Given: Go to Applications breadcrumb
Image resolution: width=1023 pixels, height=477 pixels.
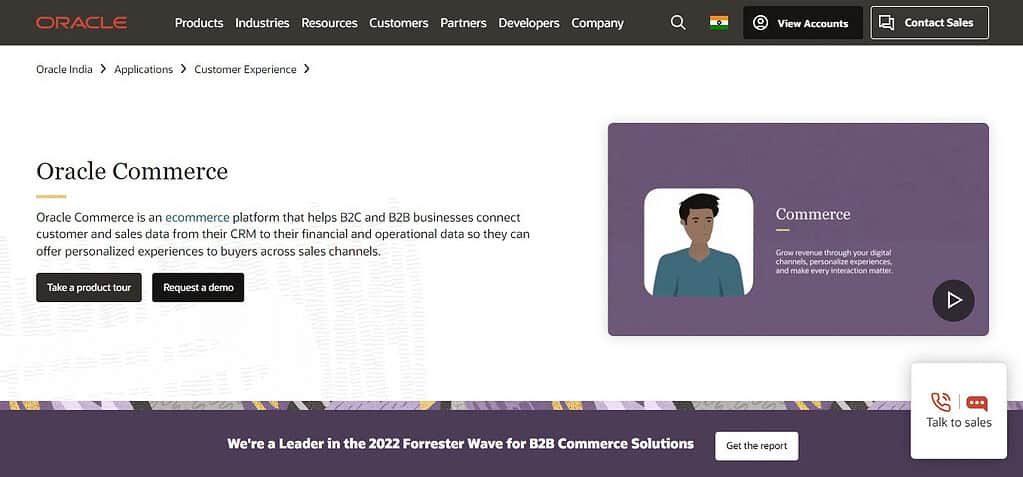Looking at the screenshot, I should click(144, 69).
